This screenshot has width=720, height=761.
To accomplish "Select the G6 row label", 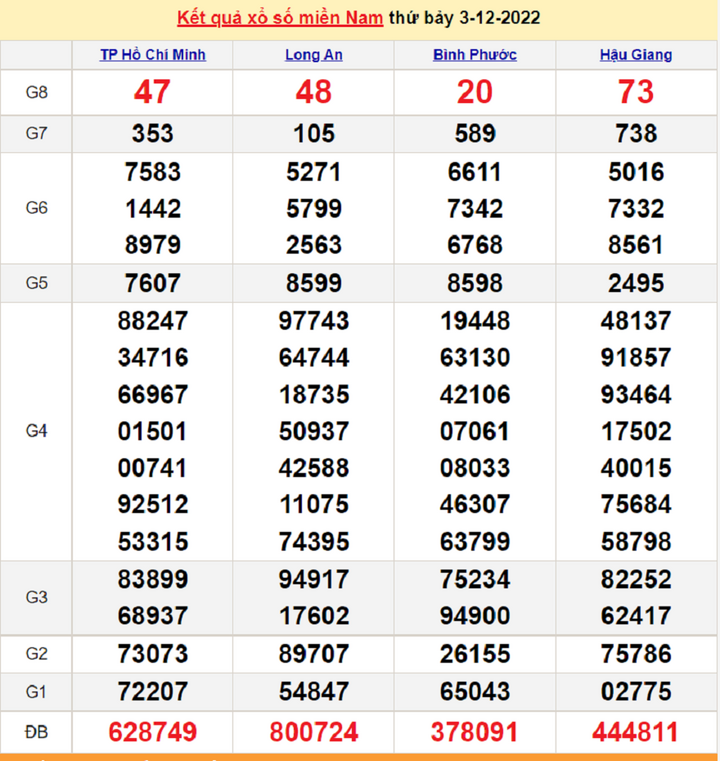I will 36,208.
